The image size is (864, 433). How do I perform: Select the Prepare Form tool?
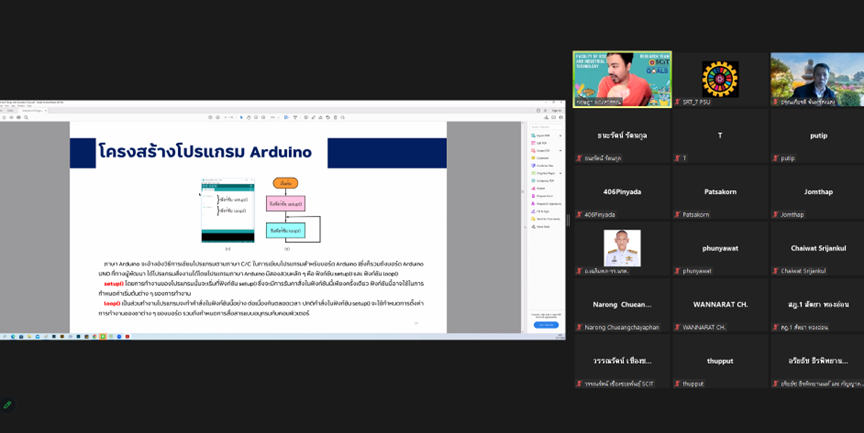click(542, 196)
